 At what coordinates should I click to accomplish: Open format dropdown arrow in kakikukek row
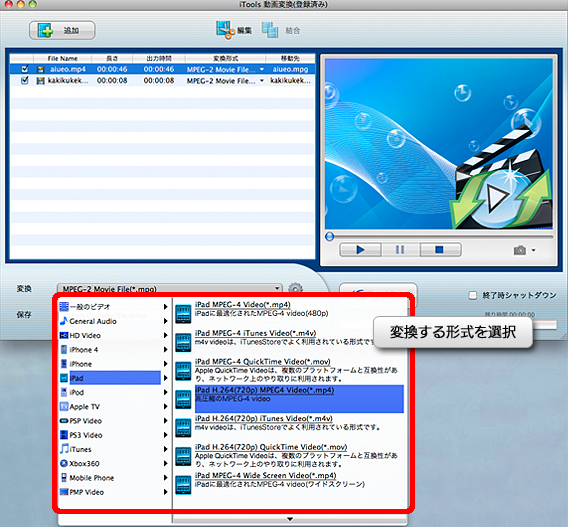pyautogui.click(x=262, y=80)
